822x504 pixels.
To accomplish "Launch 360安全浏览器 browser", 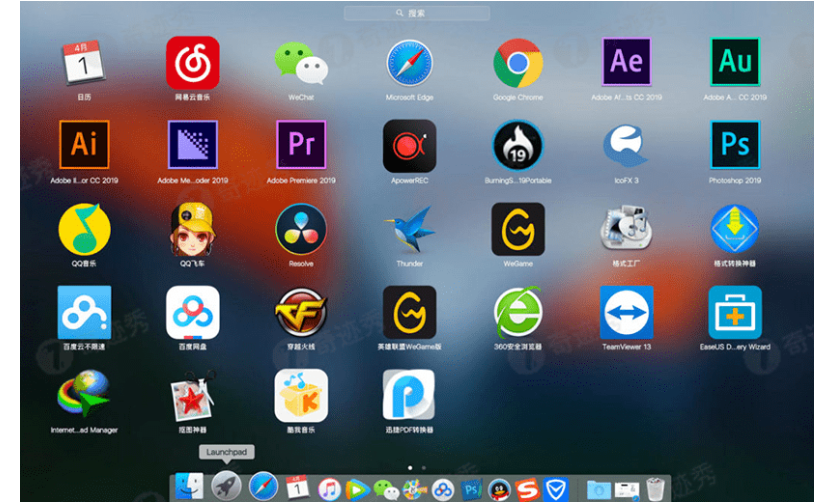I will (x=518, y=313).
